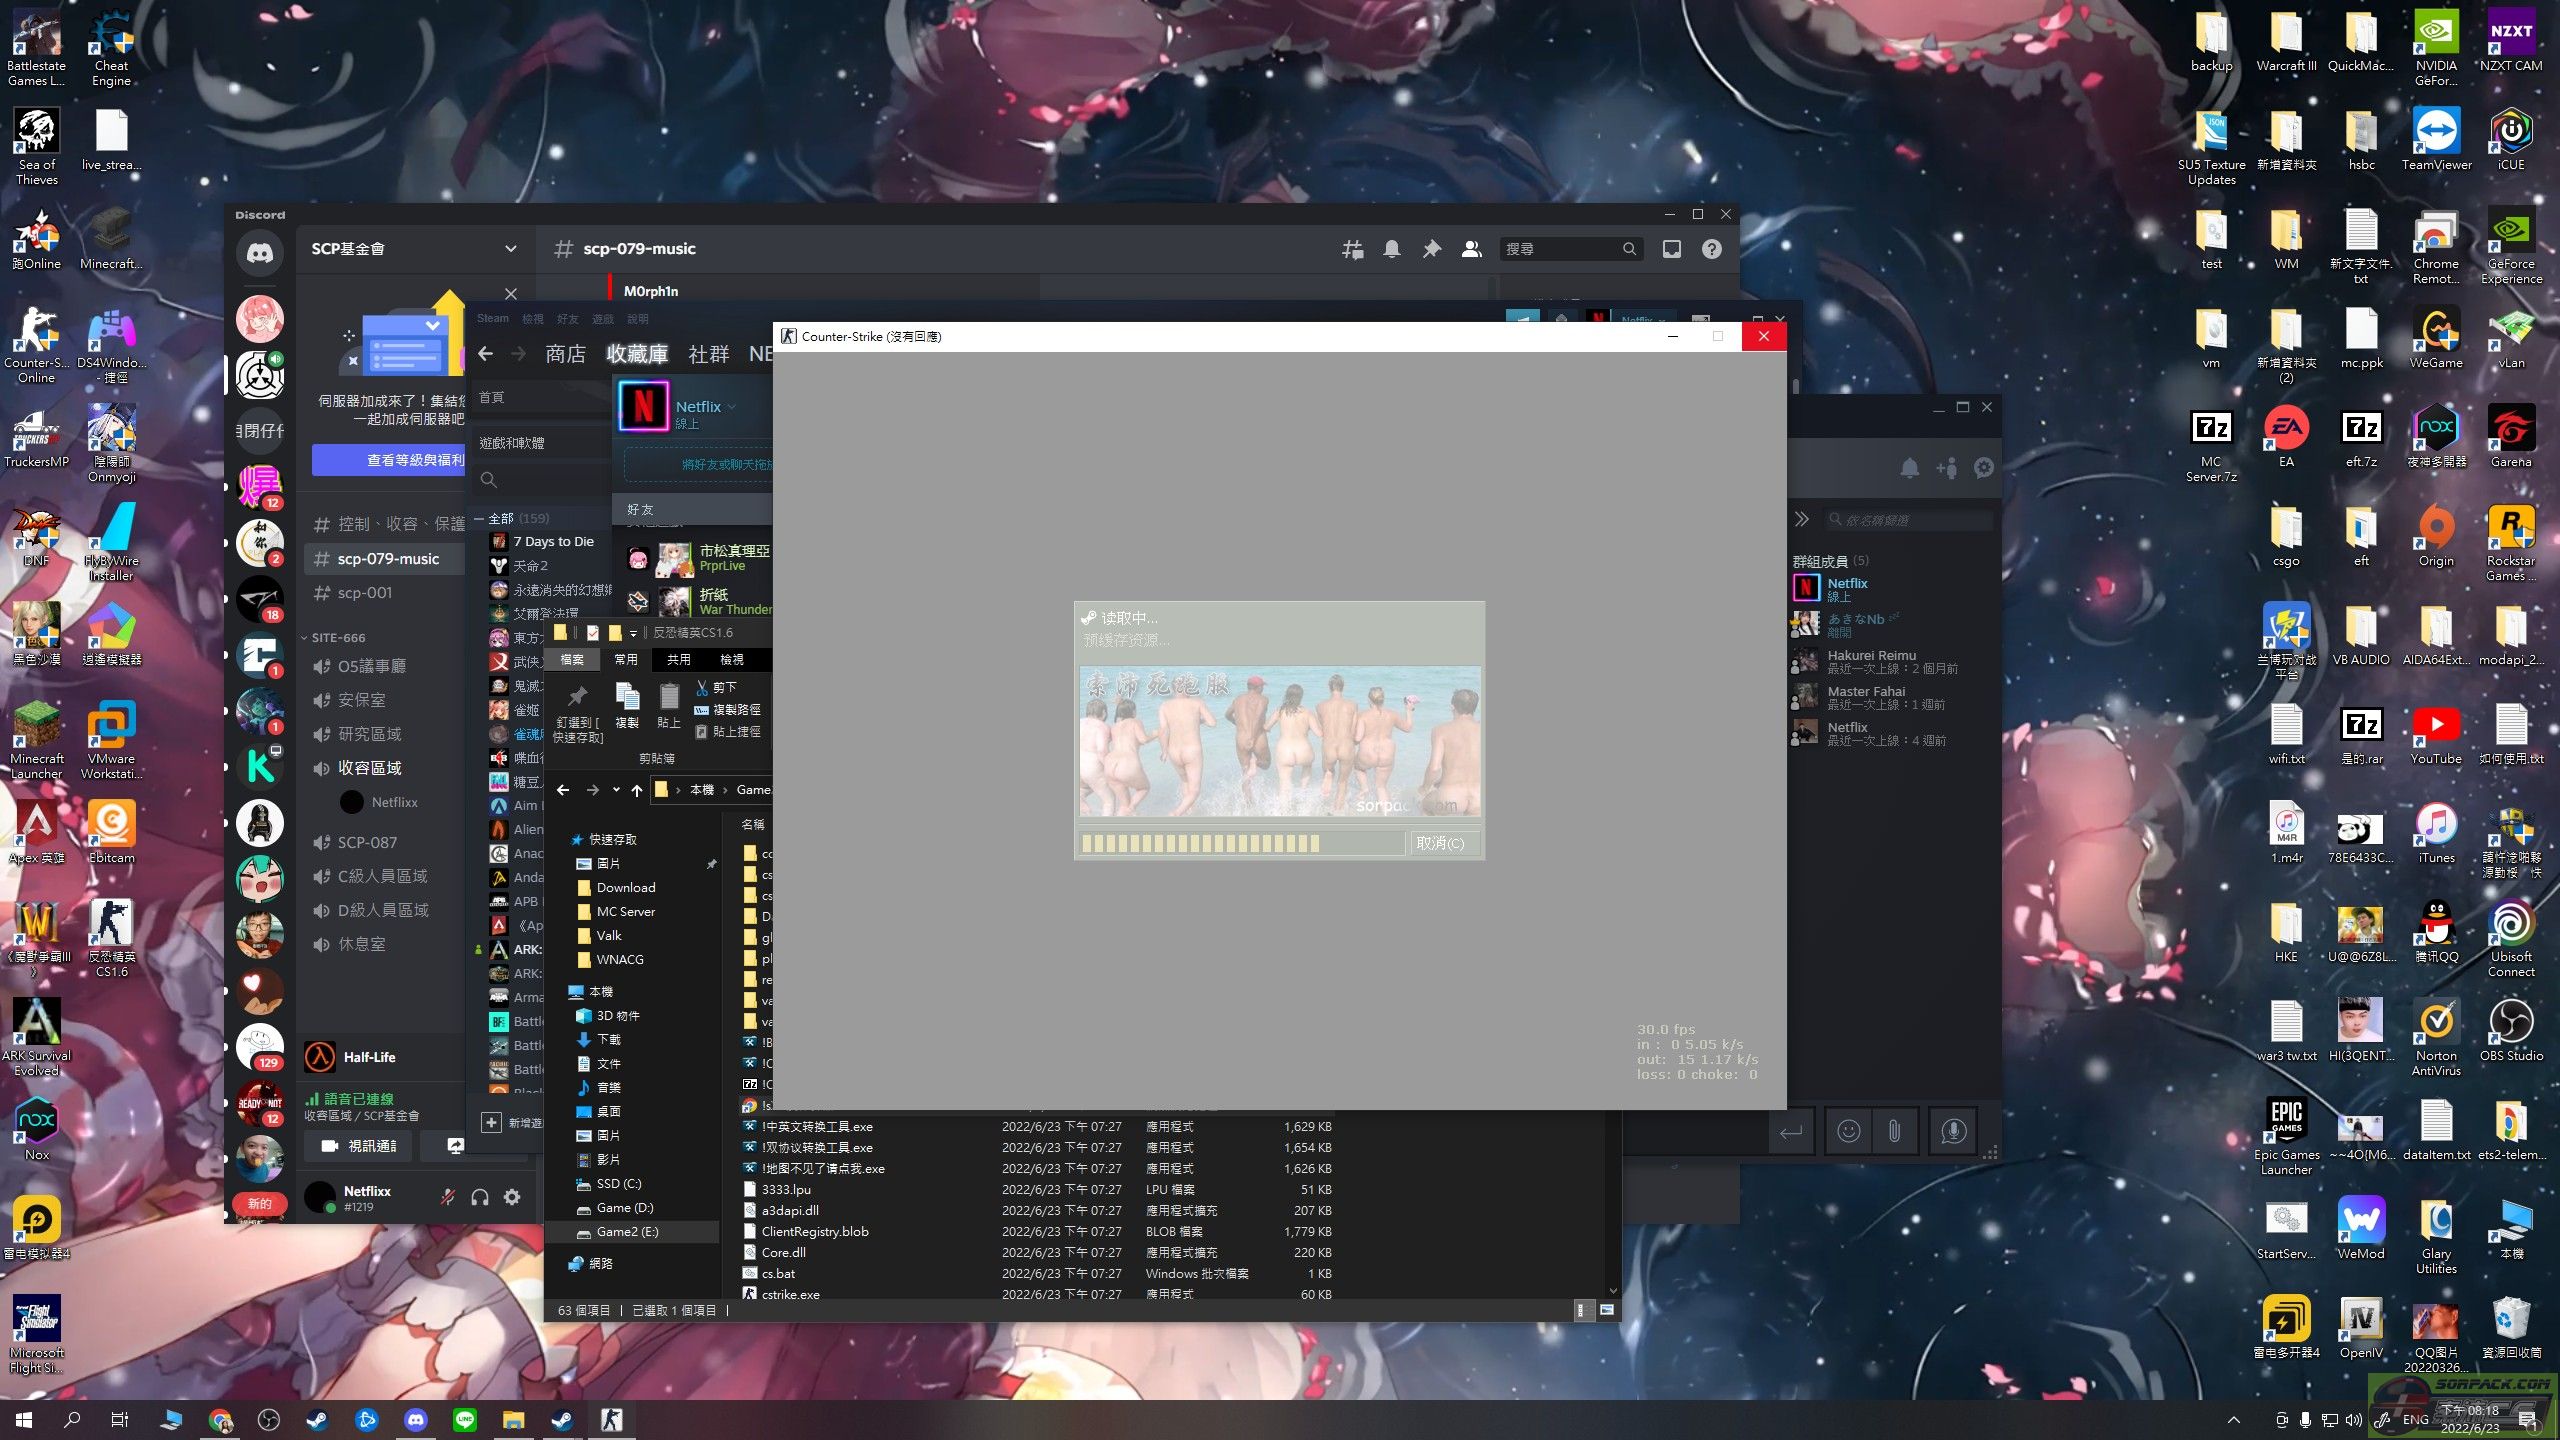Image resolution: width=2560 pixels, height=1440 pixels.
Task: Toggle Discord microphone mute button
Action: point(448,1197)
